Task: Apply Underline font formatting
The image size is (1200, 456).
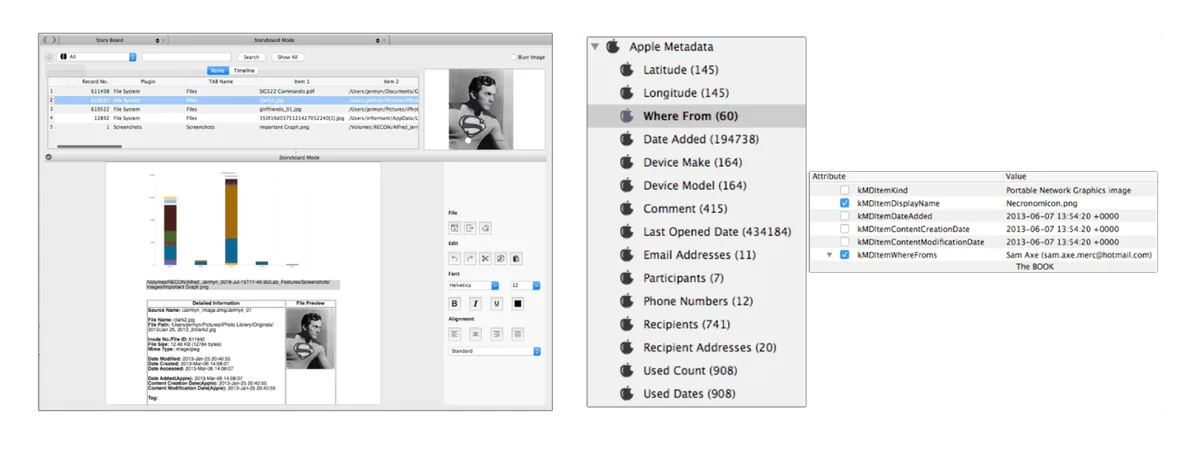Action: (x=496, y=303)
